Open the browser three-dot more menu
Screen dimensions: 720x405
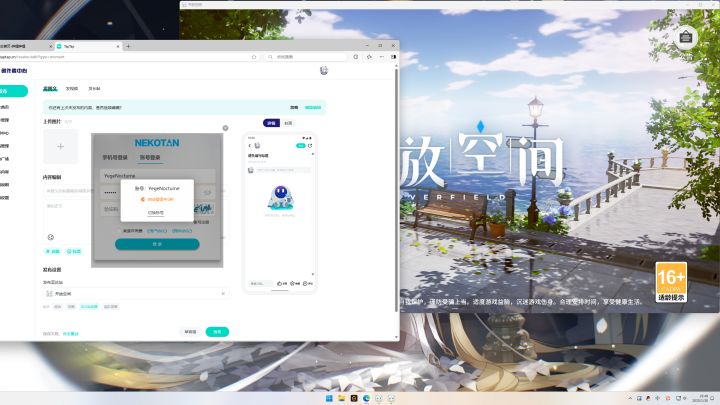(x=382, y=57)
